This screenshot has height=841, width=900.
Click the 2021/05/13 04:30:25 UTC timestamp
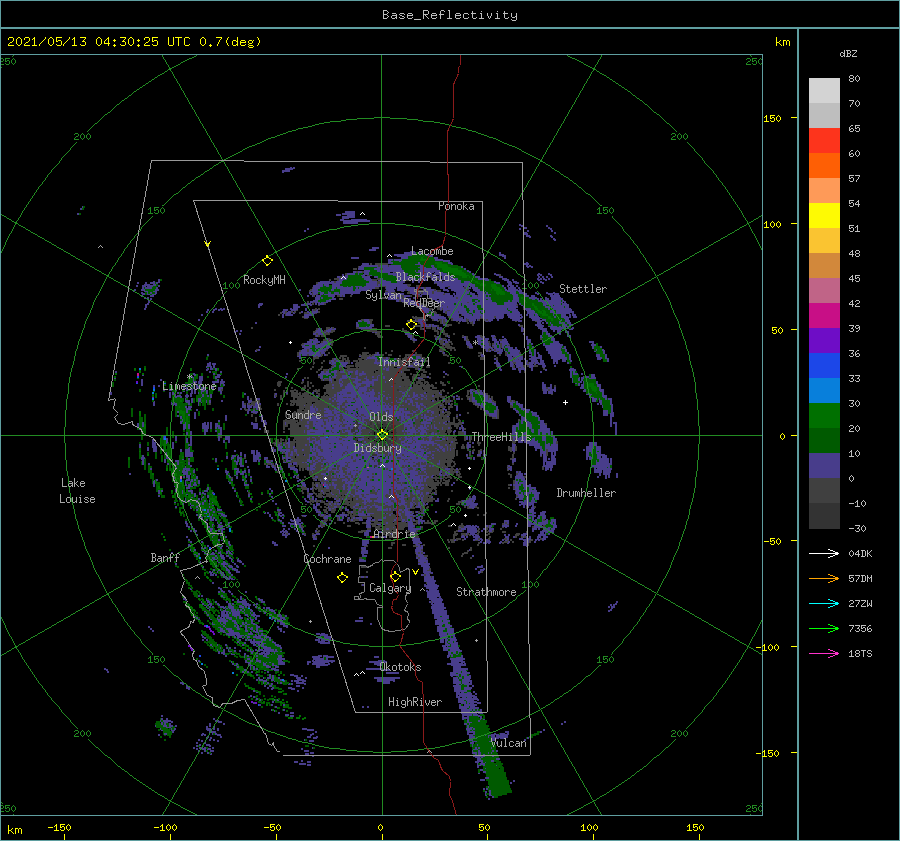98,42
